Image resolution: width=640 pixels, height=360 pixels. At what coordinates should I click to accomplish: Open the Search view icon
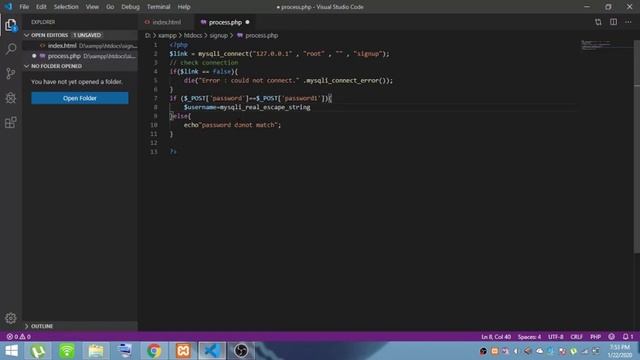(x=11, y=49)
